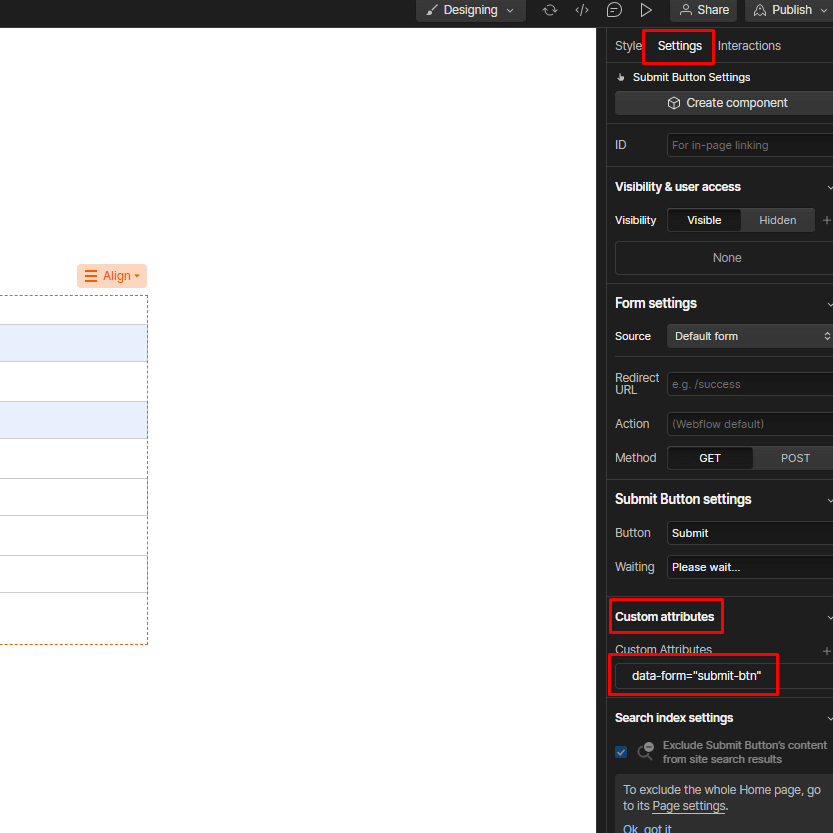Click the Ok, got it link

[x=647, y=828]
